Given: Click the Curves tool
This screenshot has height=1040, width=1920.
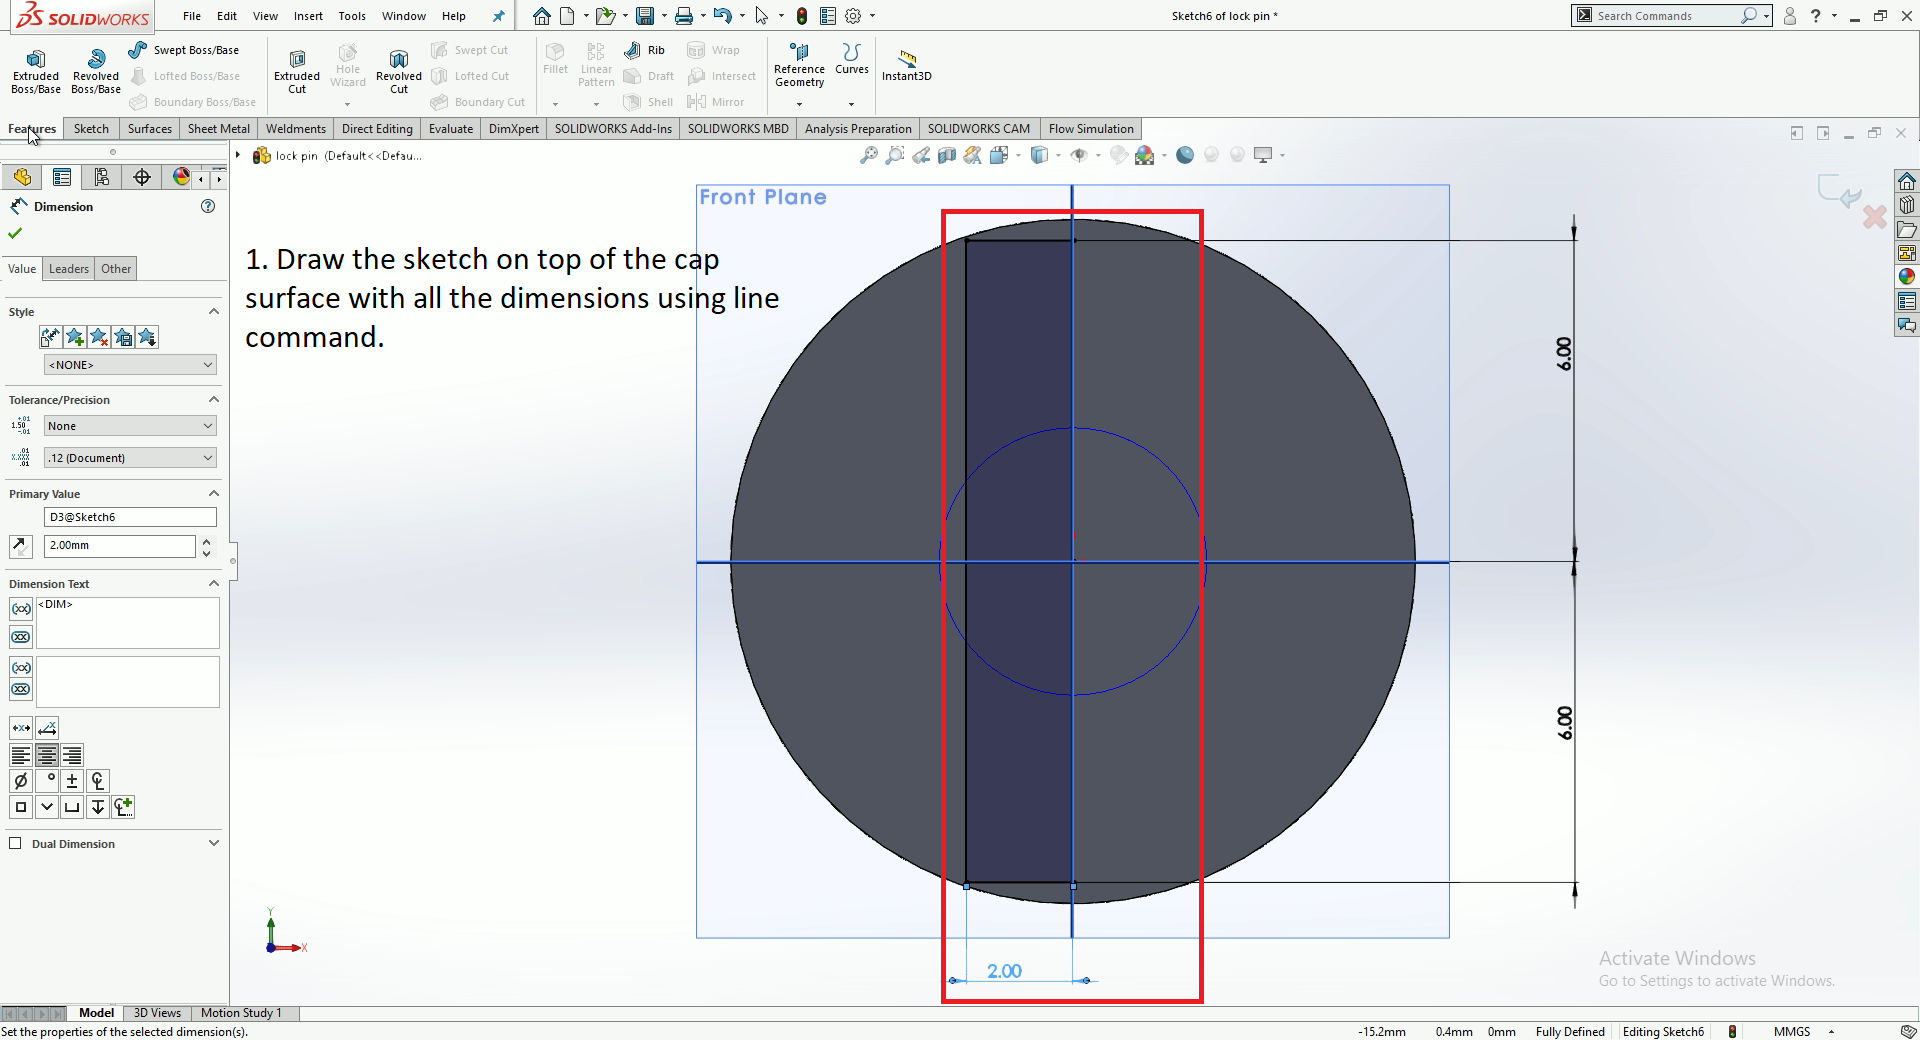Looking at the screenshot, I should tap(852, 58).
